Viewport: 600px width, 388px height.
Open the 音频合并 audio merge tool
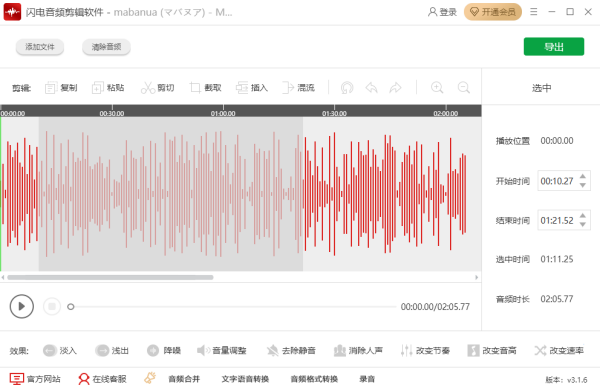[x=184, y=379]
